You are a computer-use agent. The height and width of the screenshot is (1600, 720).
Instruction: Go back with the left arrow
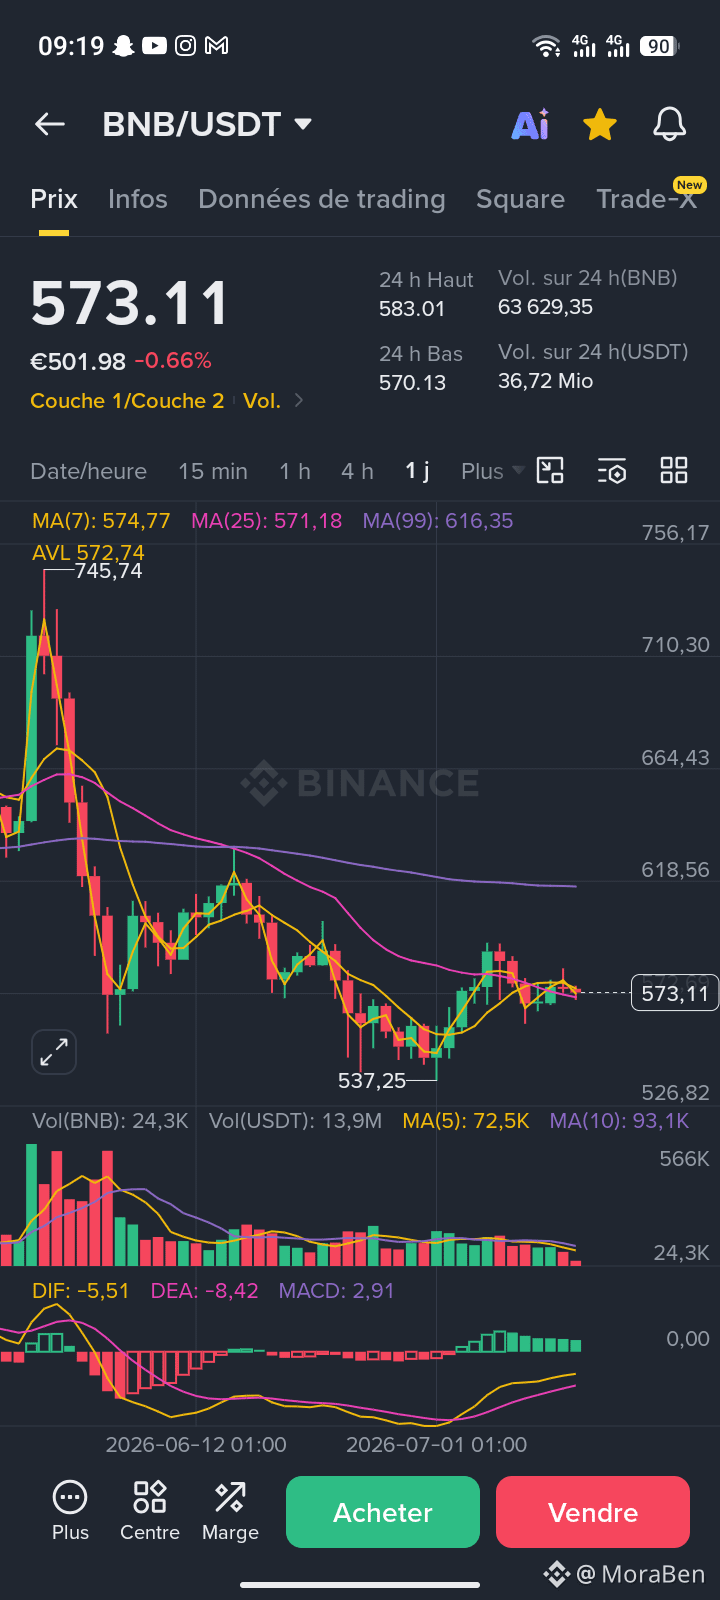(50, 124)
